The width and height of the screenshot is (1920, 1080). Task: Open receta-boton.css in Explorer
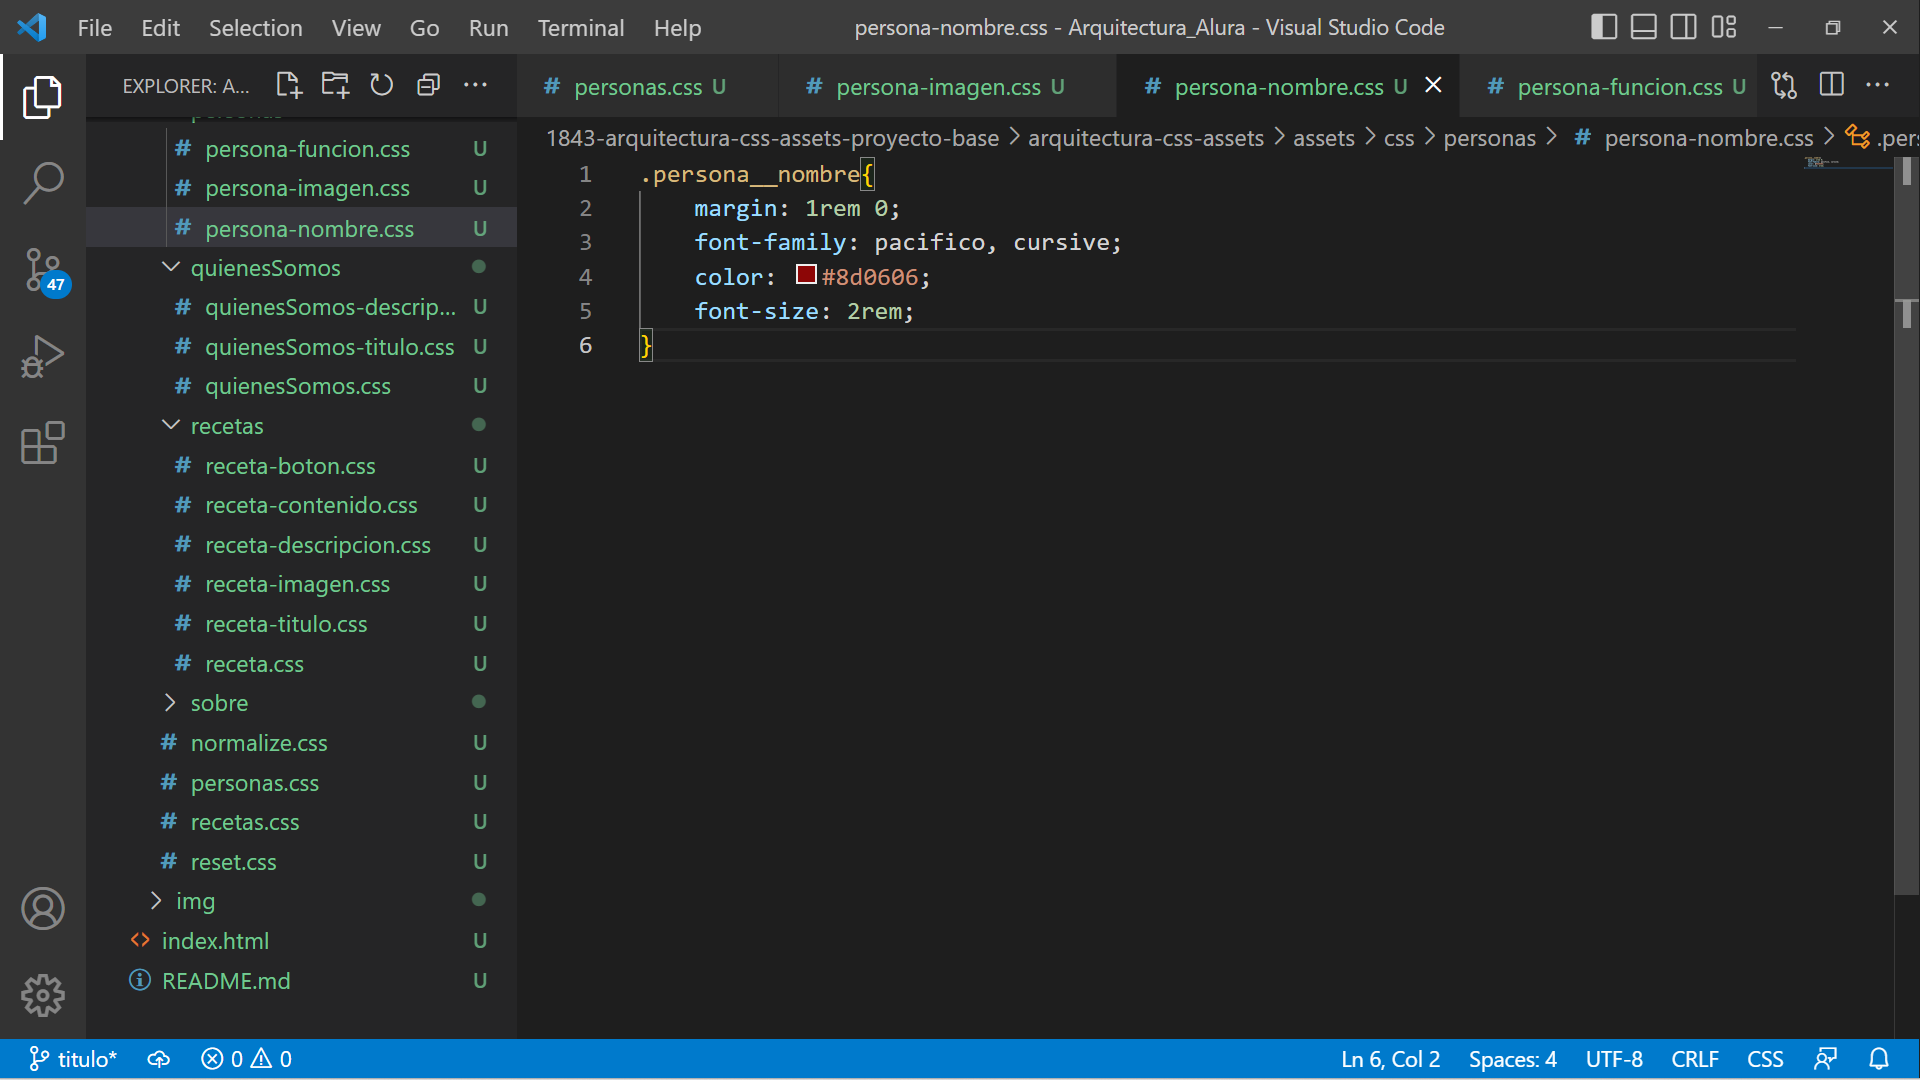point(290,466)
